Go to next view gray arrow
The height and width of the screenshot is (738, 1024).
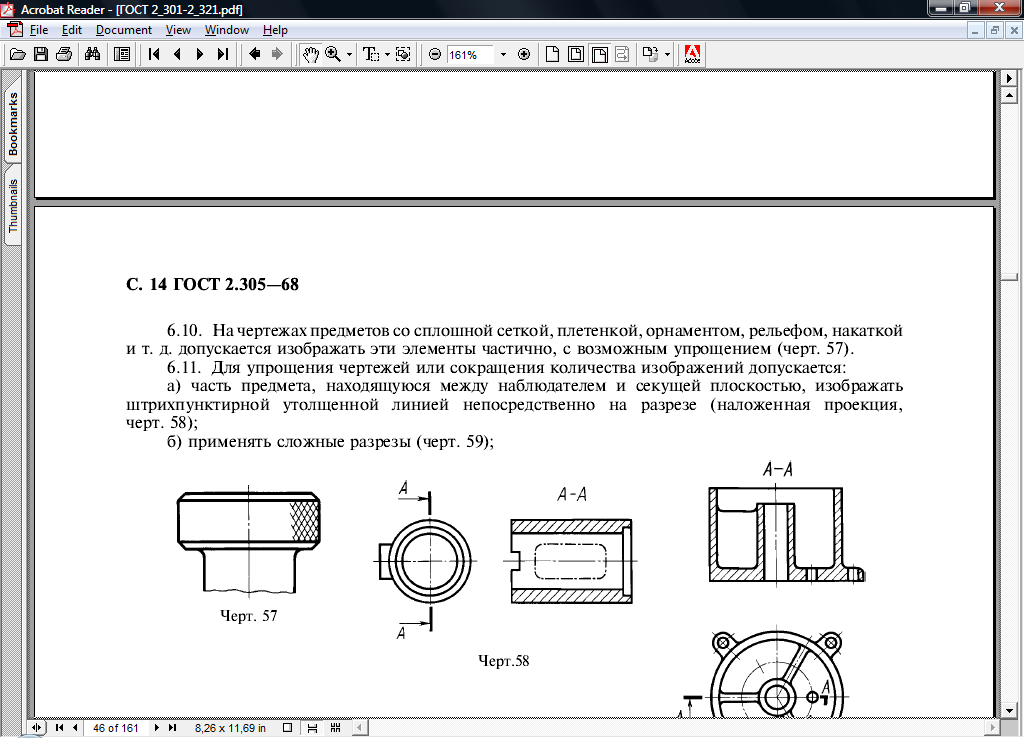[x=277, y=54]
